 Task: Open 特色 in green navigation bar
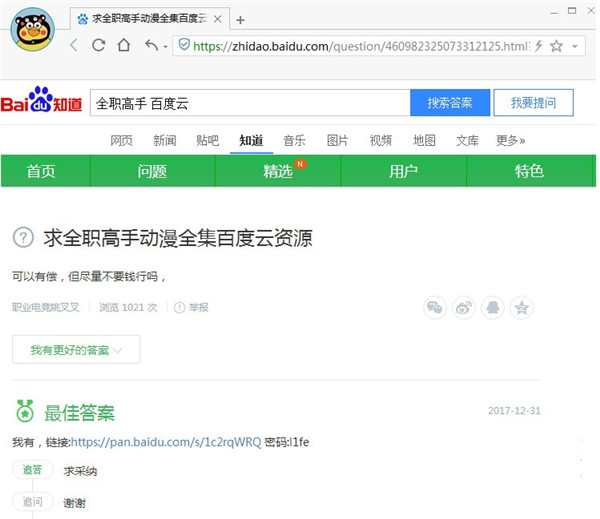[x=529, y=171]
